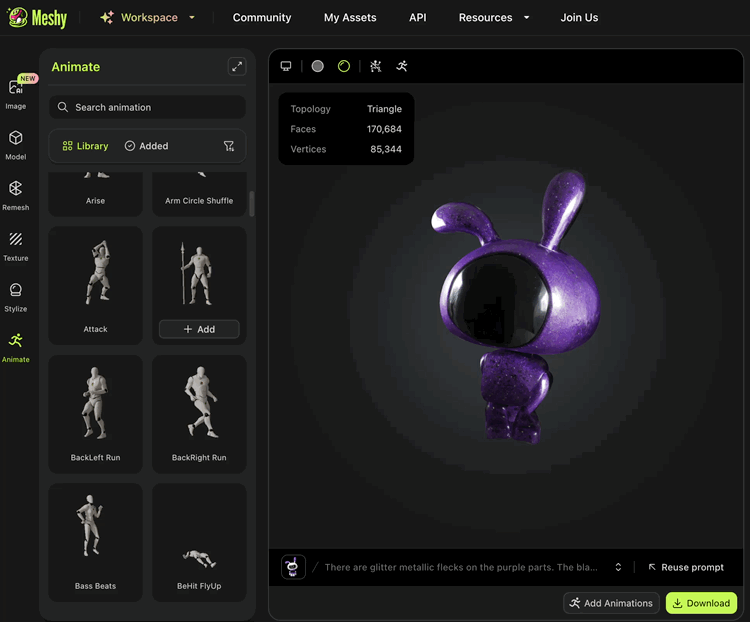750x622 pixels.
Task: Open the Texture tool
Action: point(16,246)
